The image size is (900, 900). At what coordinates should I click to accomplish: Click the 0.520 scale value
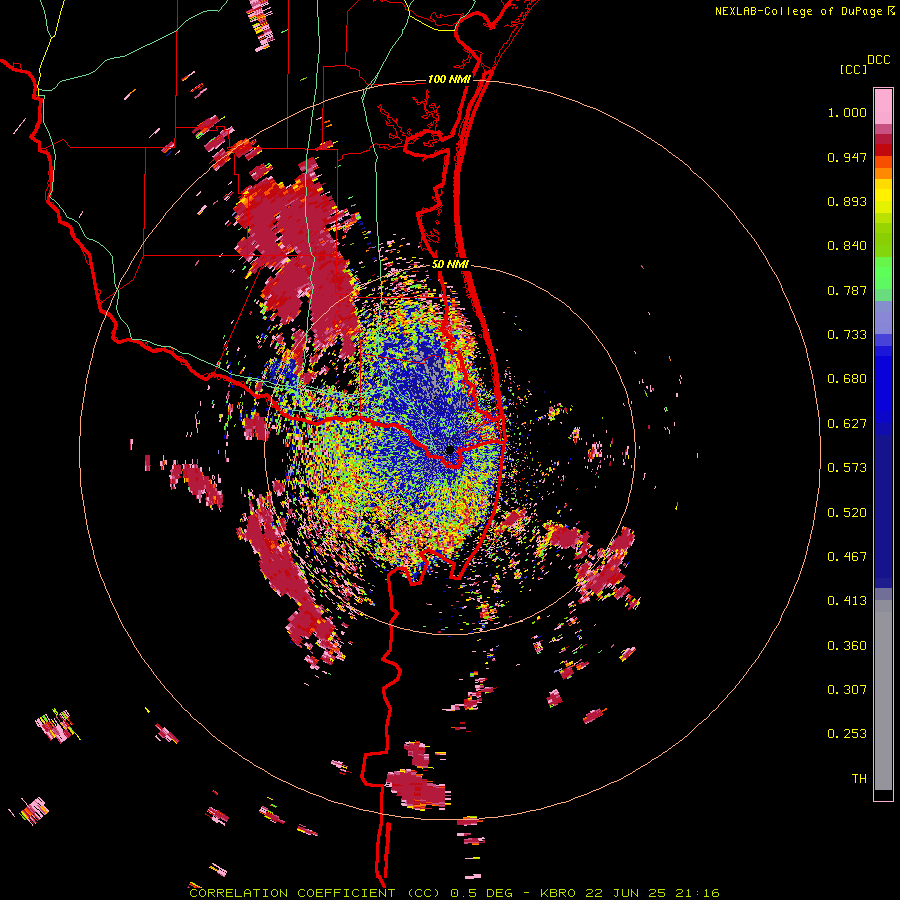point(847,513)
